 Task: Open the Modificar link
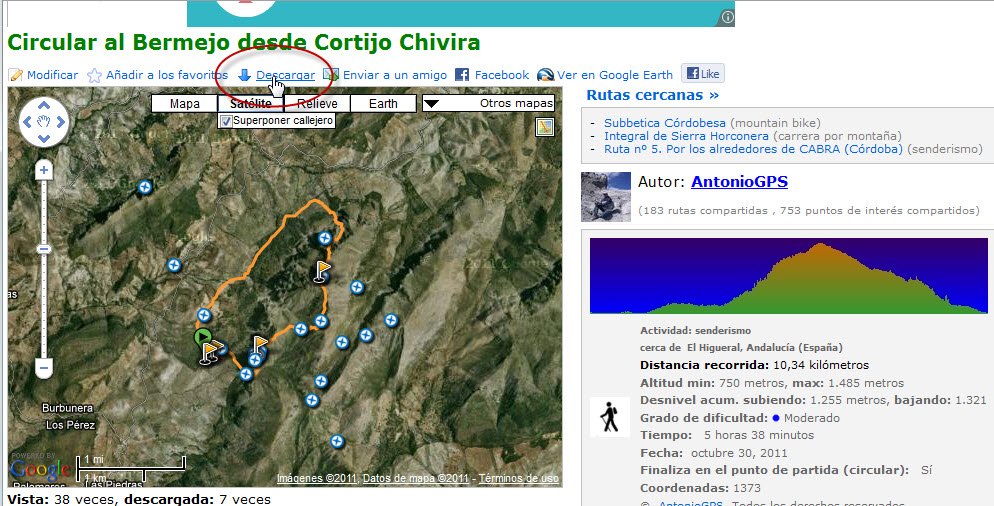click(x=53, y=75)
